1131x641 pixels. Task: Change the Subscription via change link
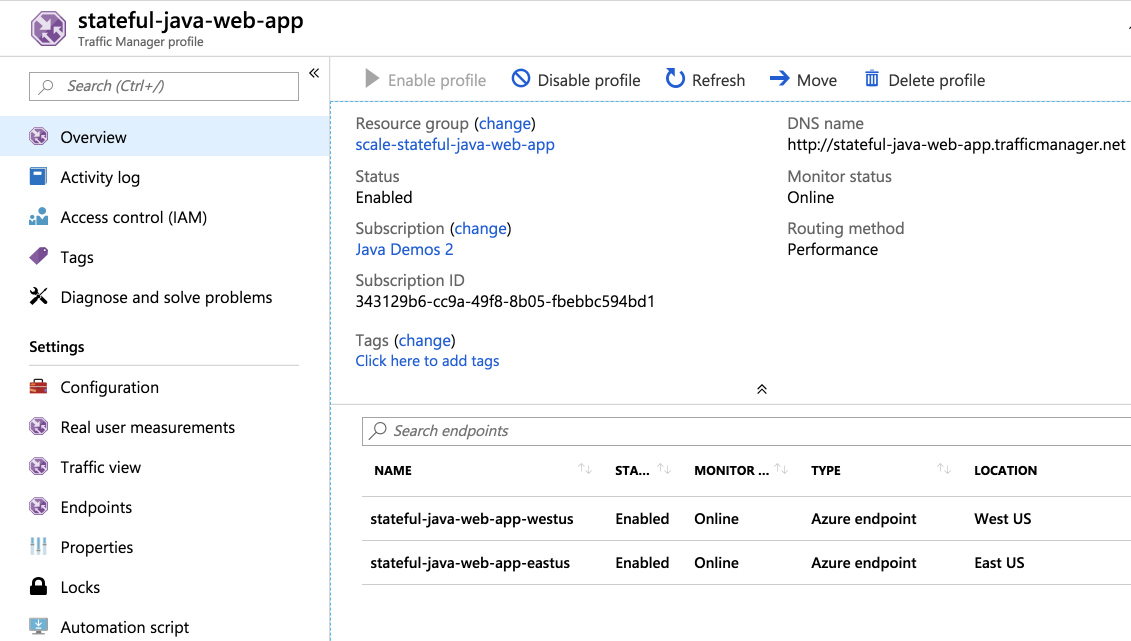(480, 229)
